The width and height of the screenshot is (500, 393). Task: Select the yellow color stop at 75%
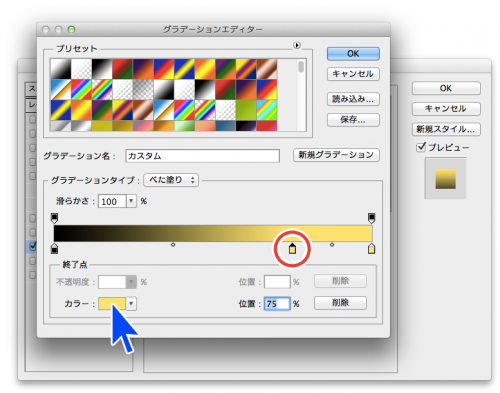tap(292, 248)
